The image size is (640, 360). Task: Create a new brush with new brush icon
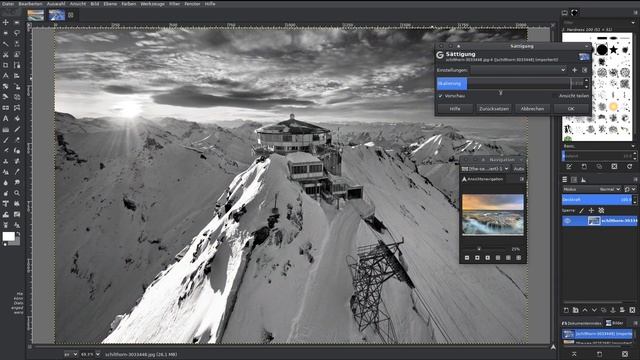click(x=584, y=167)
